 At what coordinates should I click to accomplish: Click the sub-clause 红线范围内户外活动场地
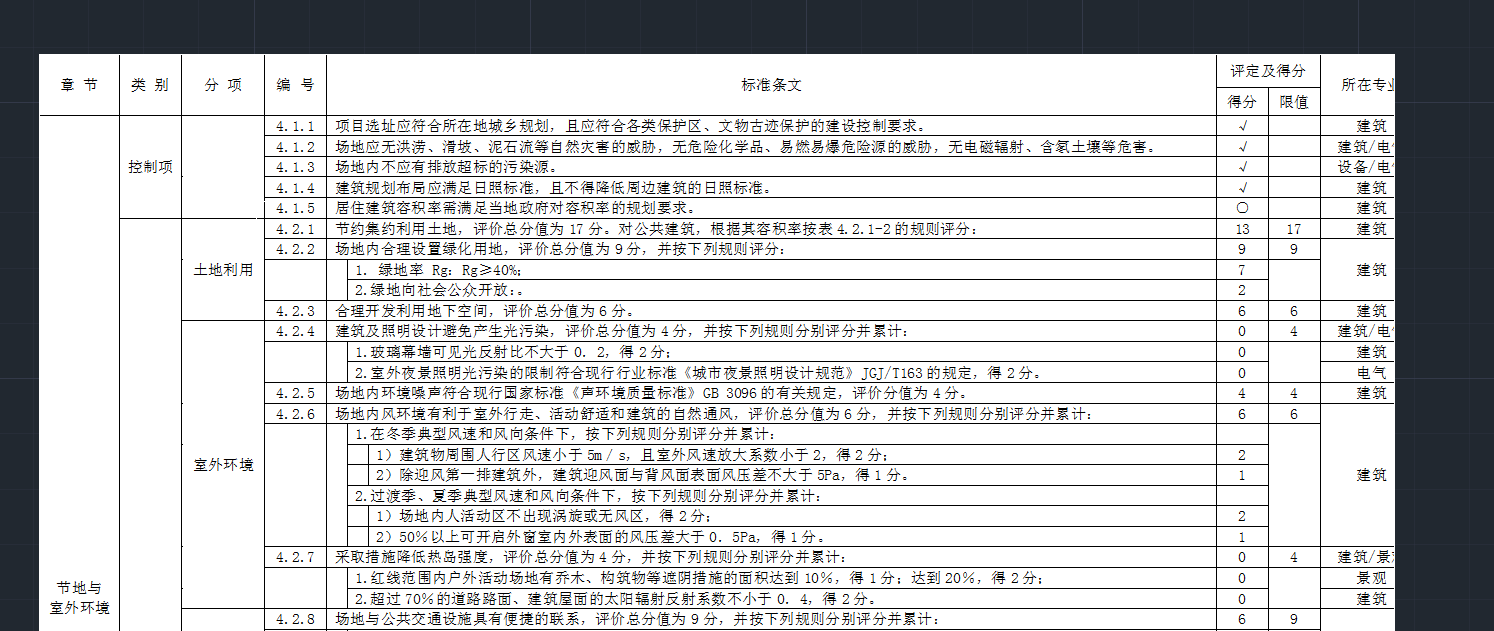(x=700, y=578)
